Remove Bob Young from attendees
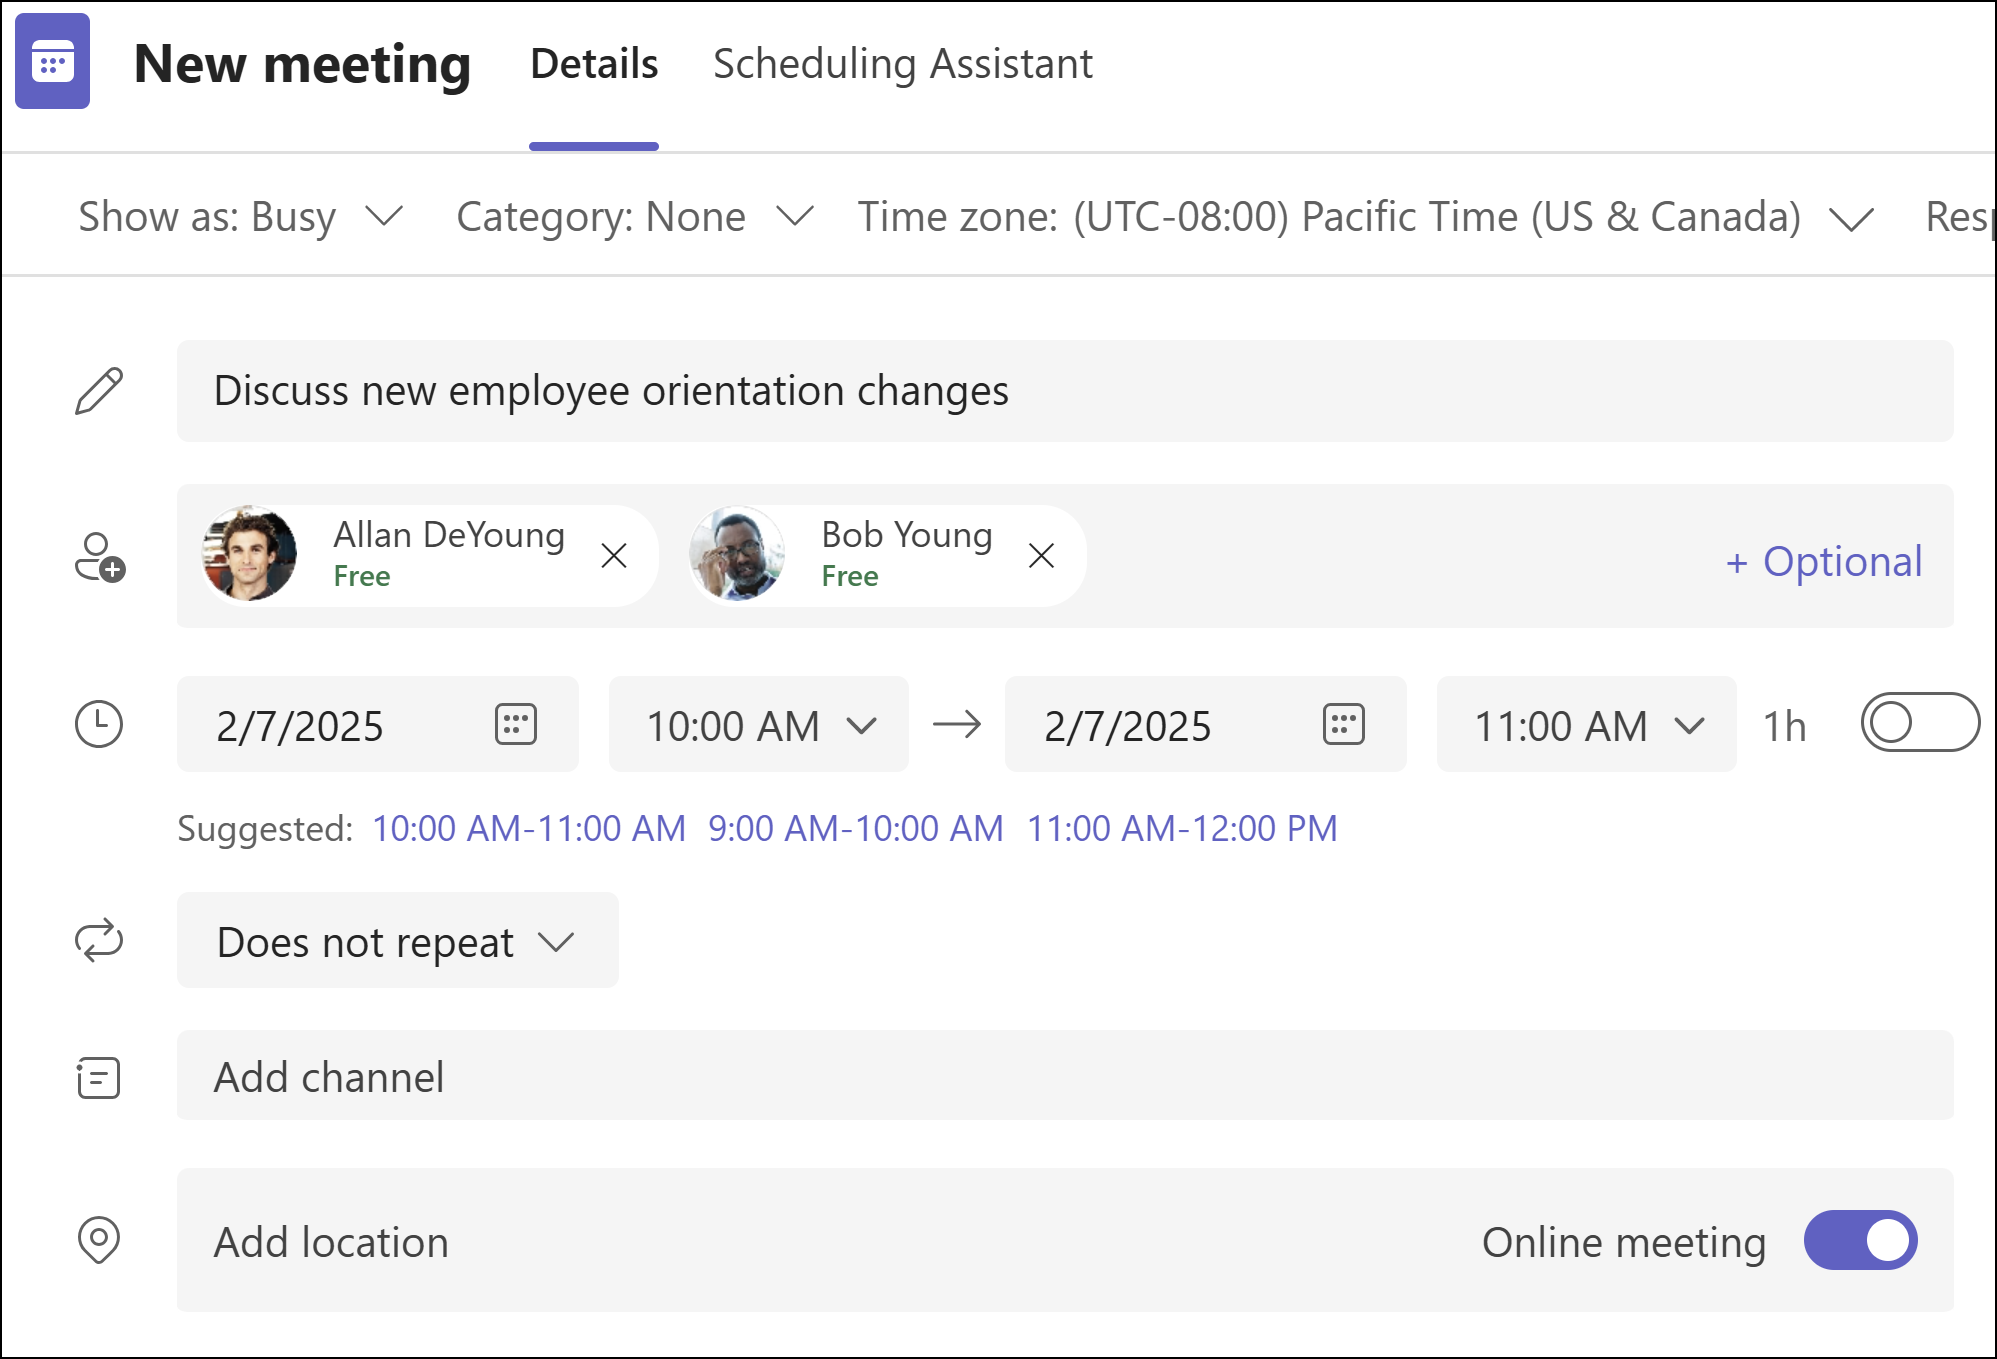Screen dimensions: 1997x1359 pyautogui.click(x=1041, y=555)
